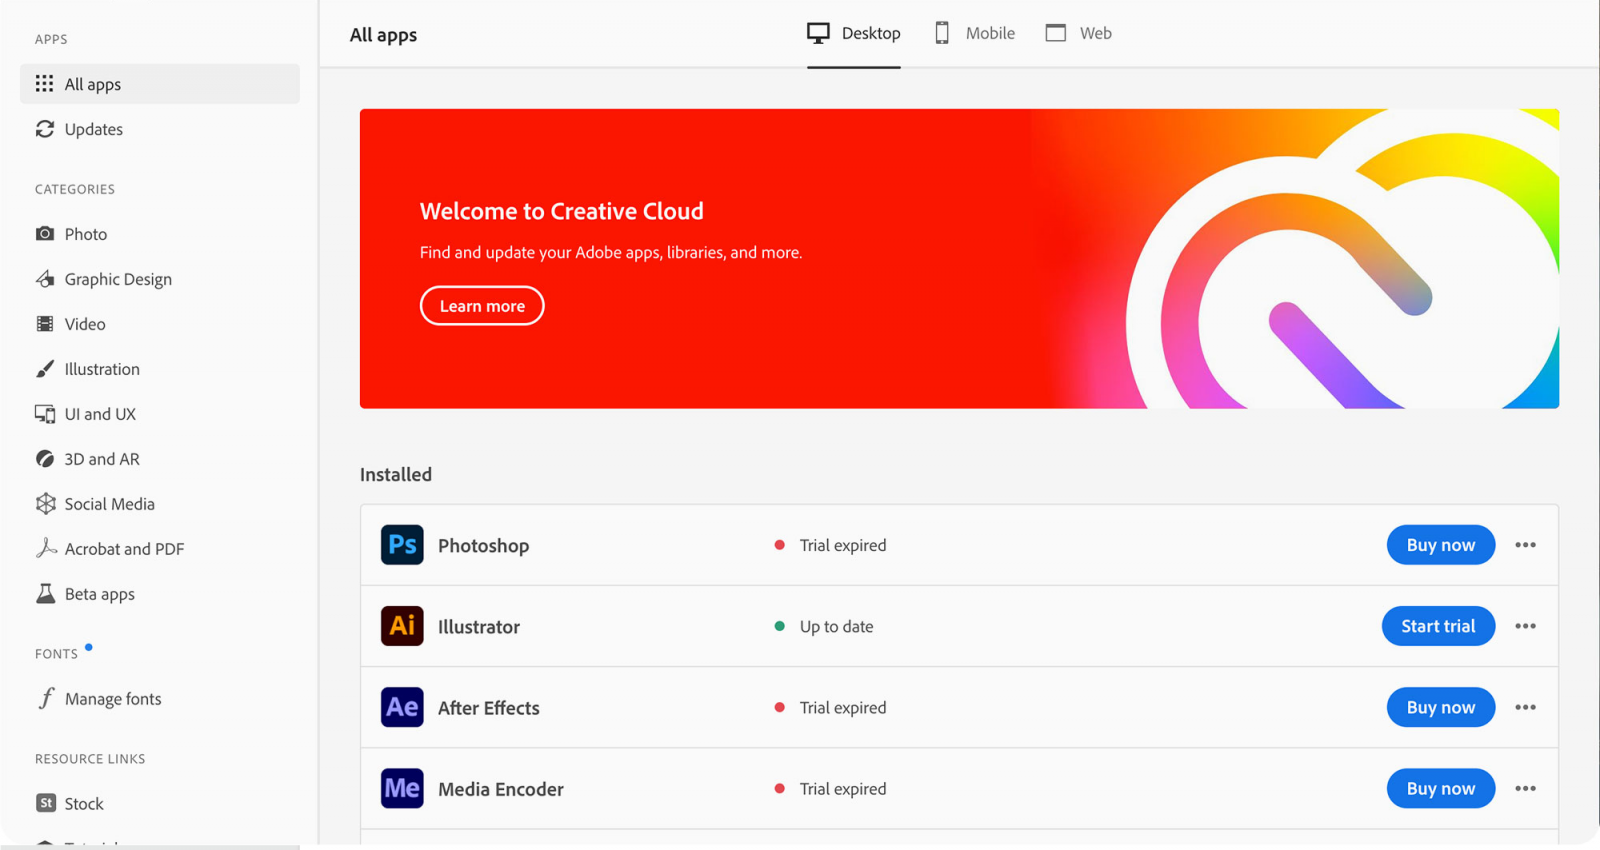Click the Stock St icon

coord(46,803)
